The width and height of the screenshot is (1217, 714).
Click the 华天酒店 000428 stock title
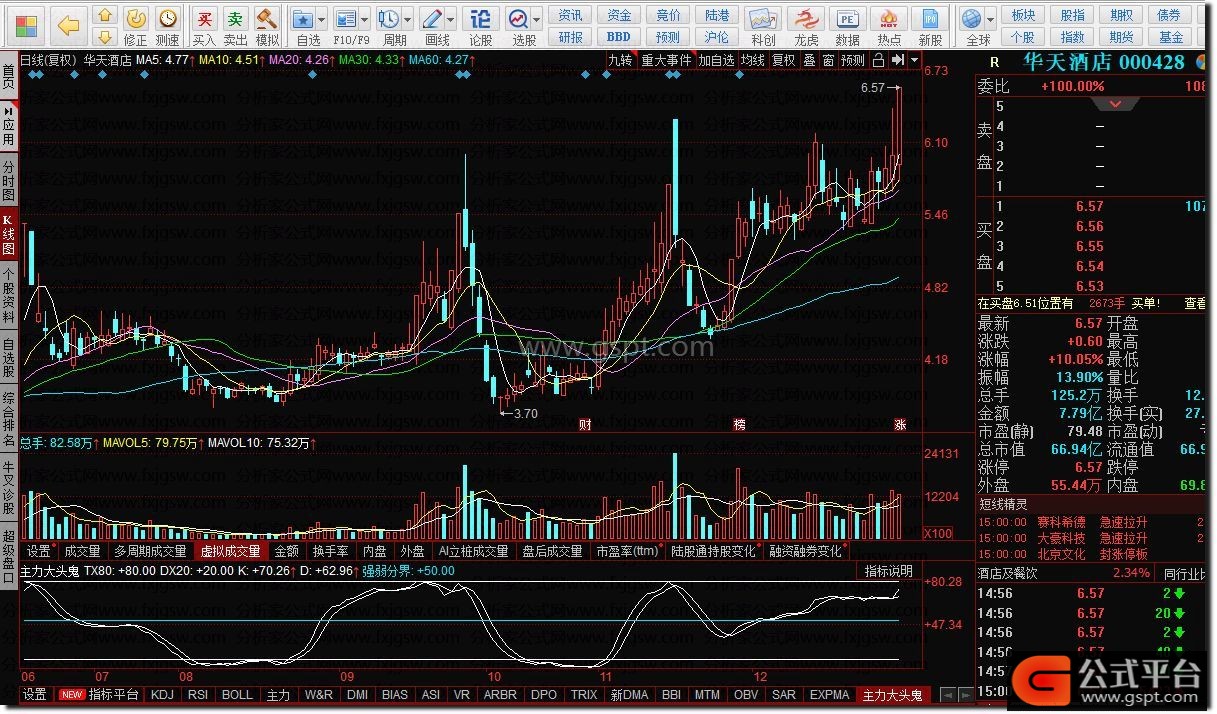(1104, 62)
